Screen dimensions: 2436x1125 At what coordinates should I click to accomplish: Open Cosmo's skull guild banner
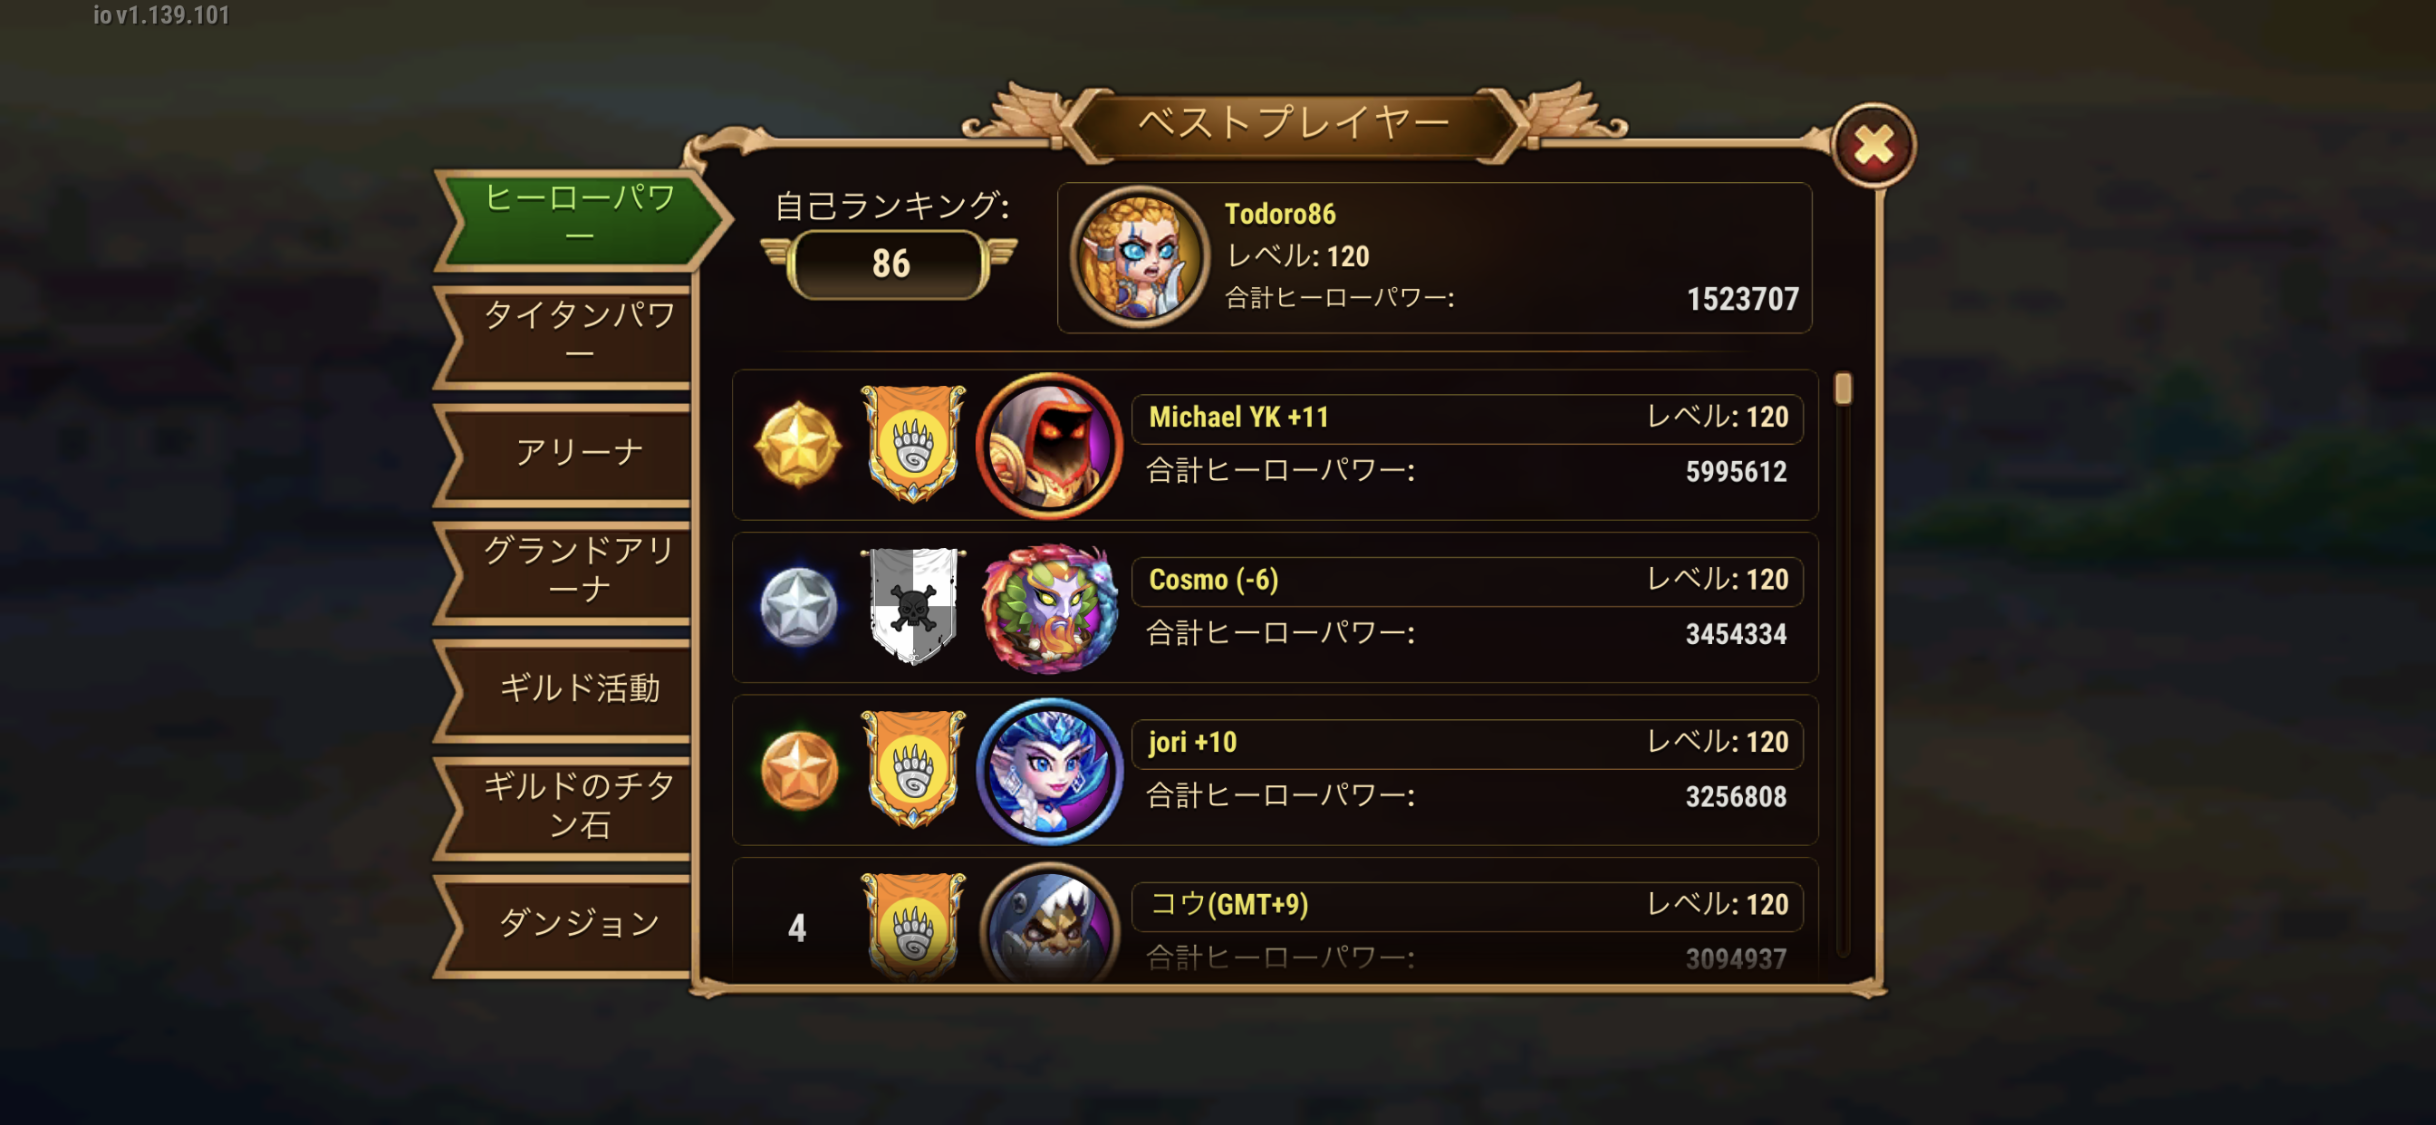click(x=913, y=606)
